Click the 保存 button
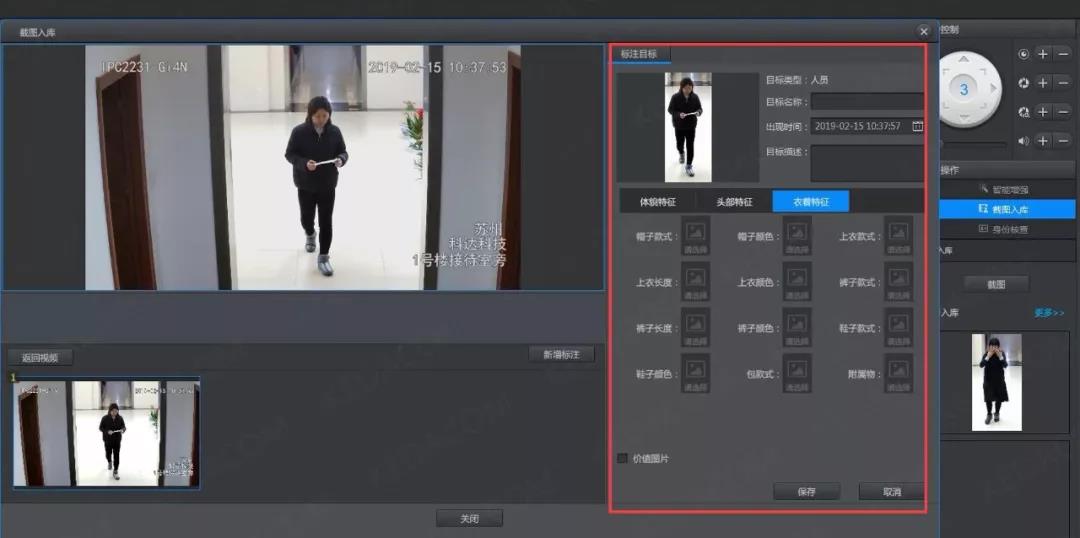 (807, 492)
